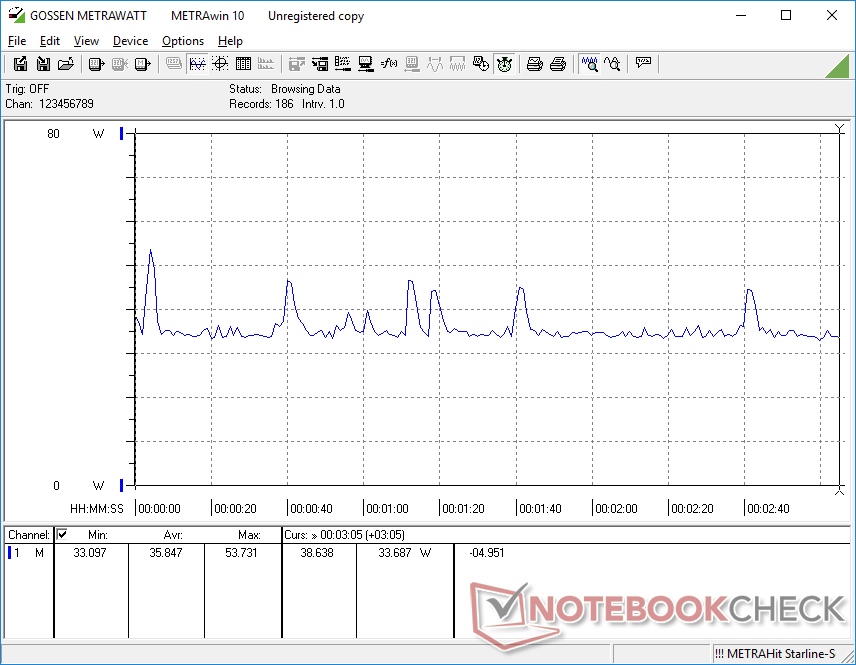Click the bottom cursor arrow on time axis
The height and width of the screenshot is (665, 856).
840,491
